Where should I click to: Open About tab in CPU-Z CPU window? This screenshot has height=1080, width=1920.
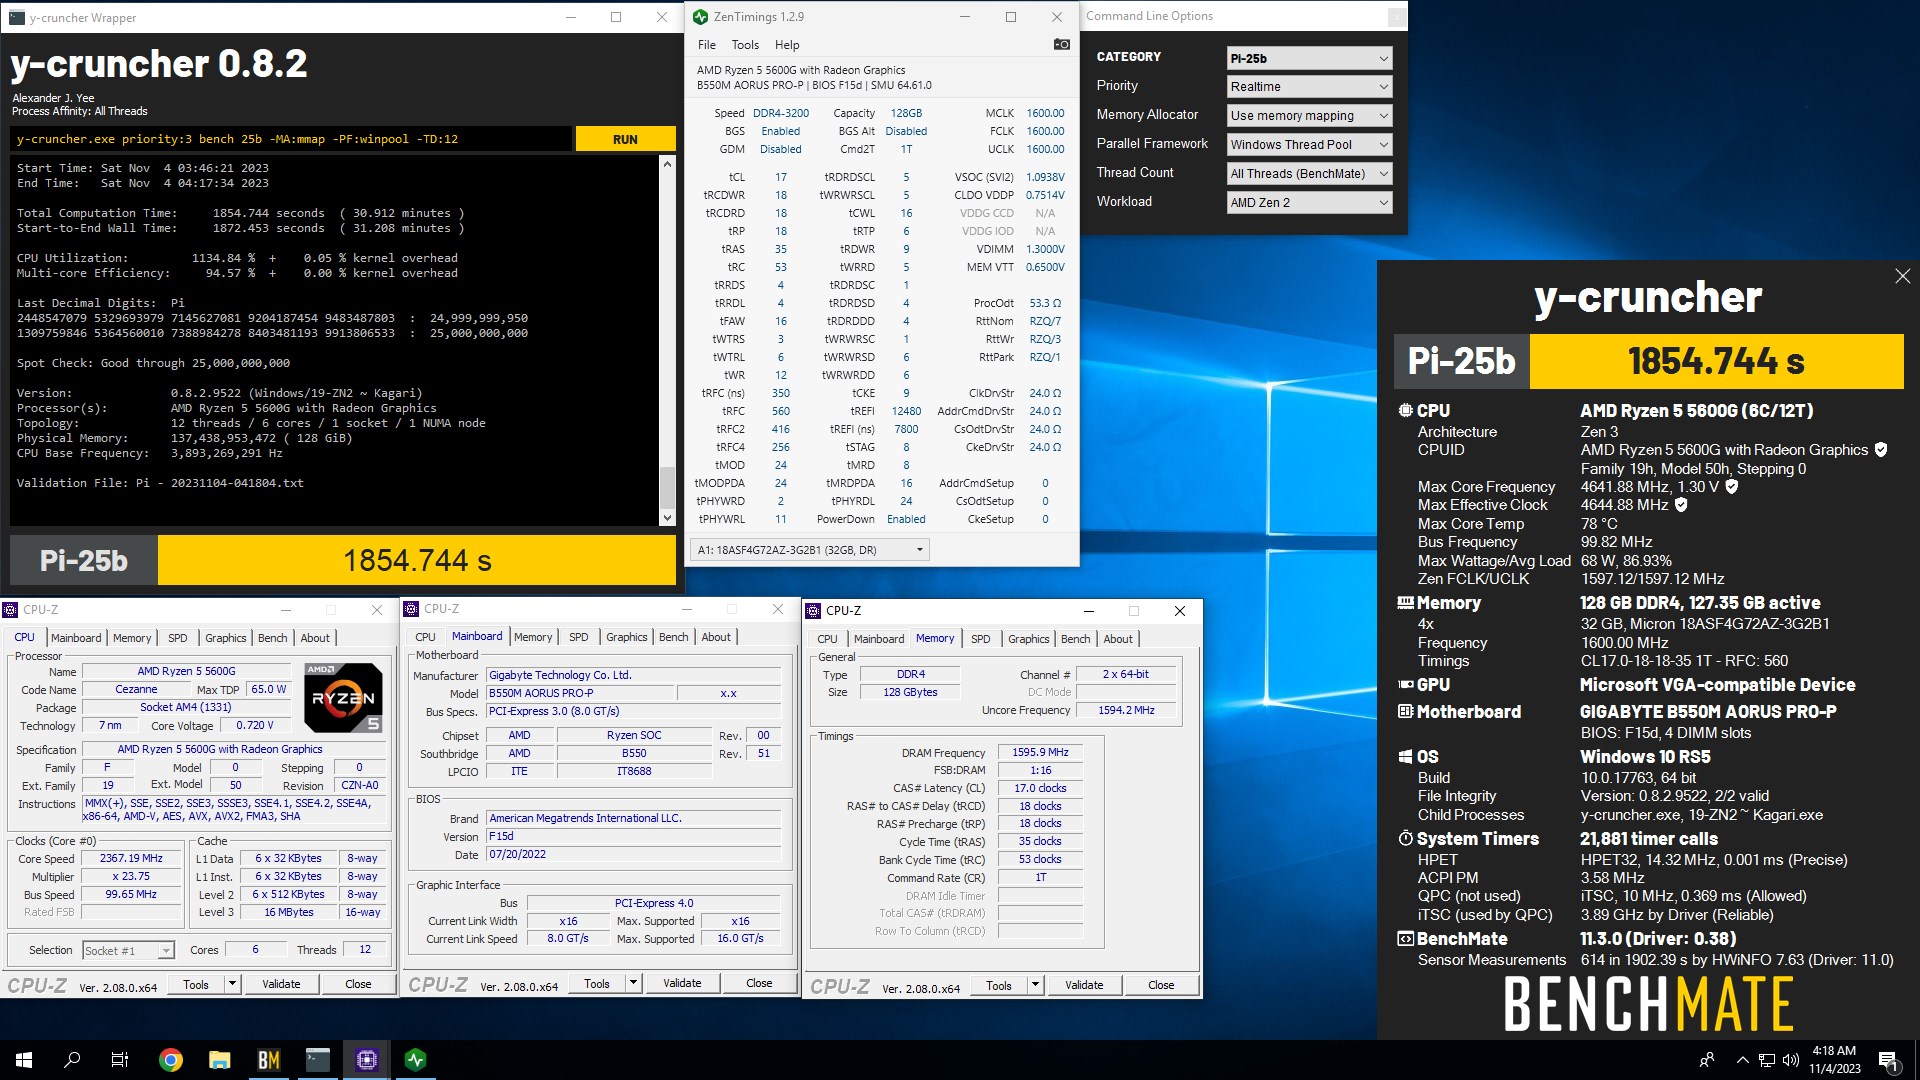tap(315, 638)
